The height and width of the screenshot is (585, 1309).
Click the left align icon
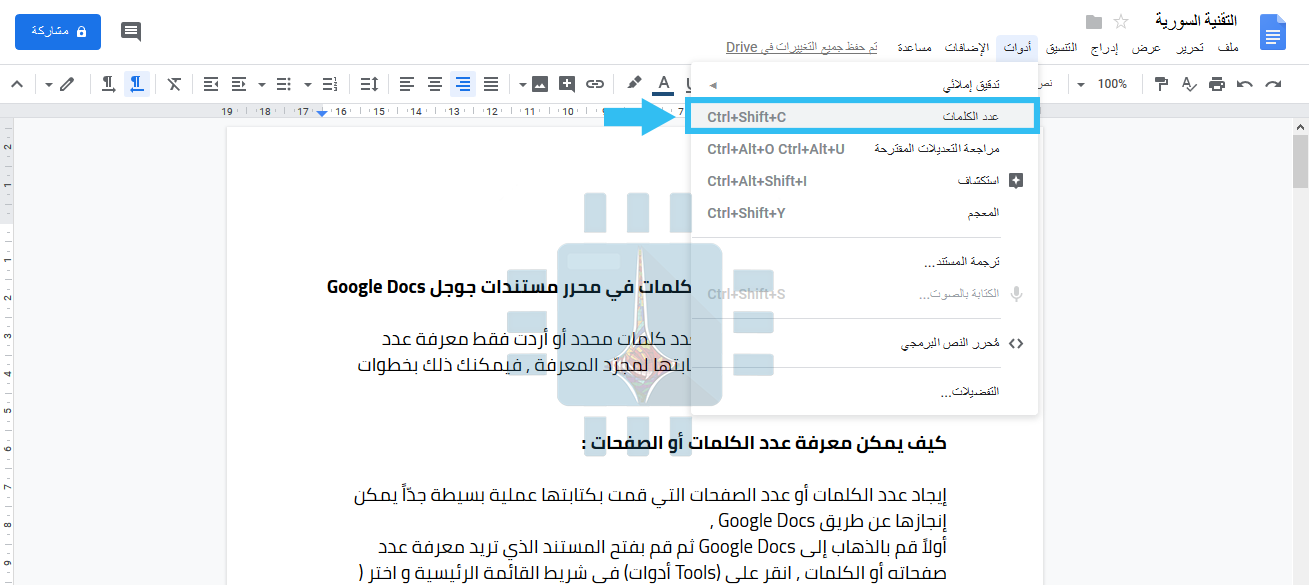click(x=406, y=84)
